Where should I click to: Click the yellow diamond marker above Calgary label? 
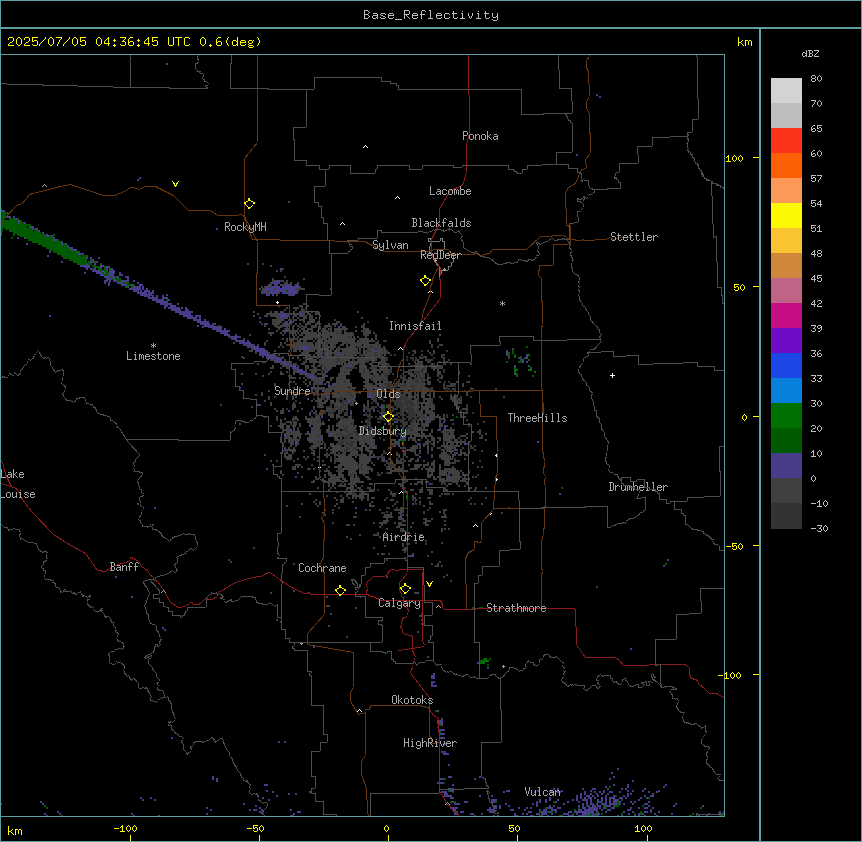405,589
